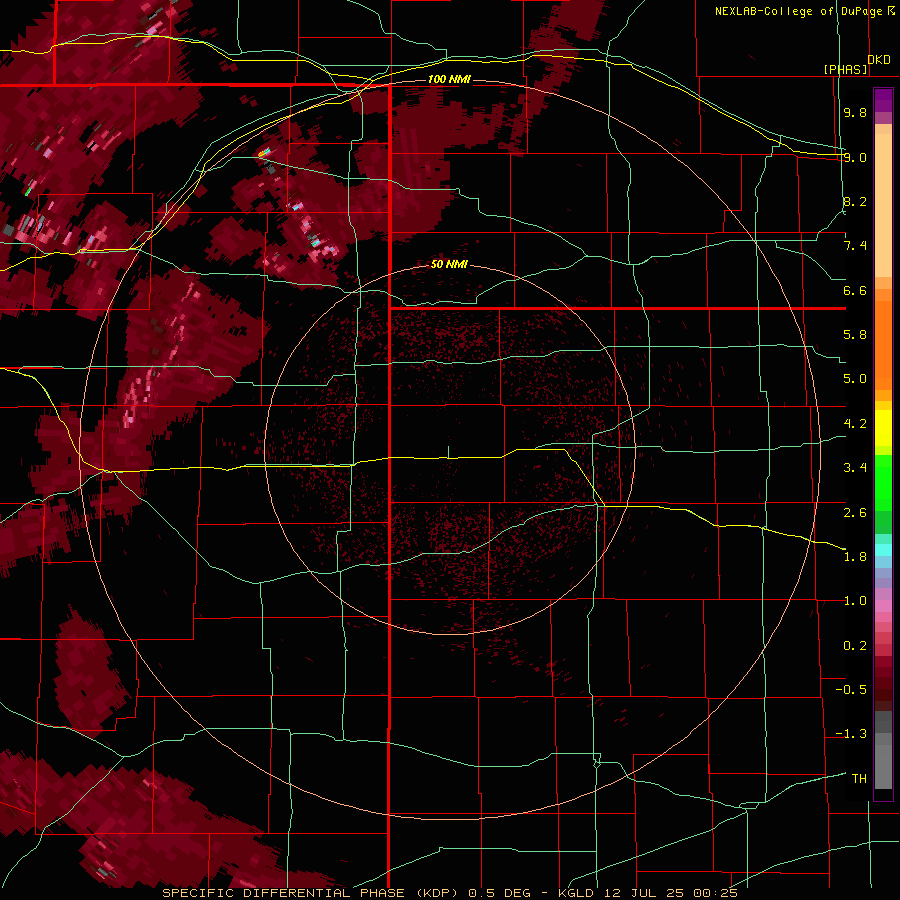Screen dimensions: 900x900
Task: Click the KGLD radar site identifier
Action: coord(576,893)
